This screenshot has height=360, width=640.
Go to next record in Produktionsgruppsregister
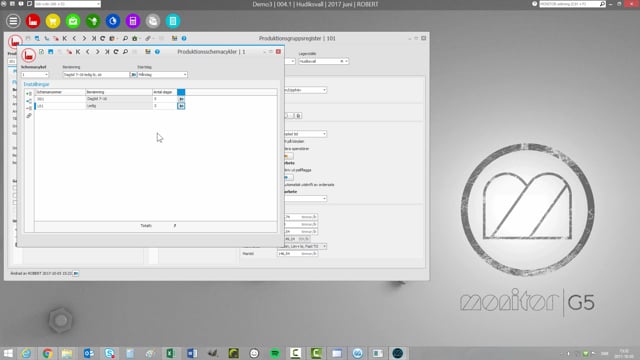(84, 38)
